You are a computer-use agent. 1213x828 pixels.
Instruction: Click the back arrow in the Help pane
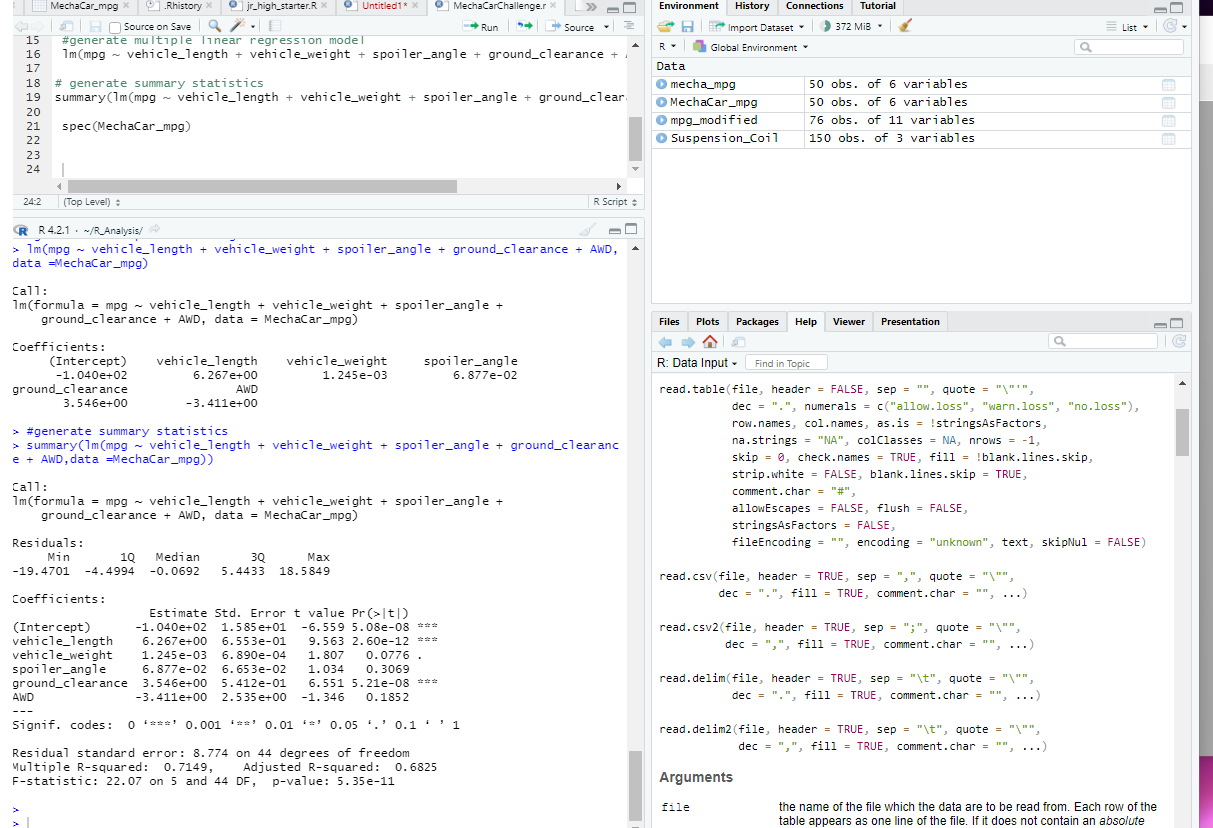click(x=666, y=341)
